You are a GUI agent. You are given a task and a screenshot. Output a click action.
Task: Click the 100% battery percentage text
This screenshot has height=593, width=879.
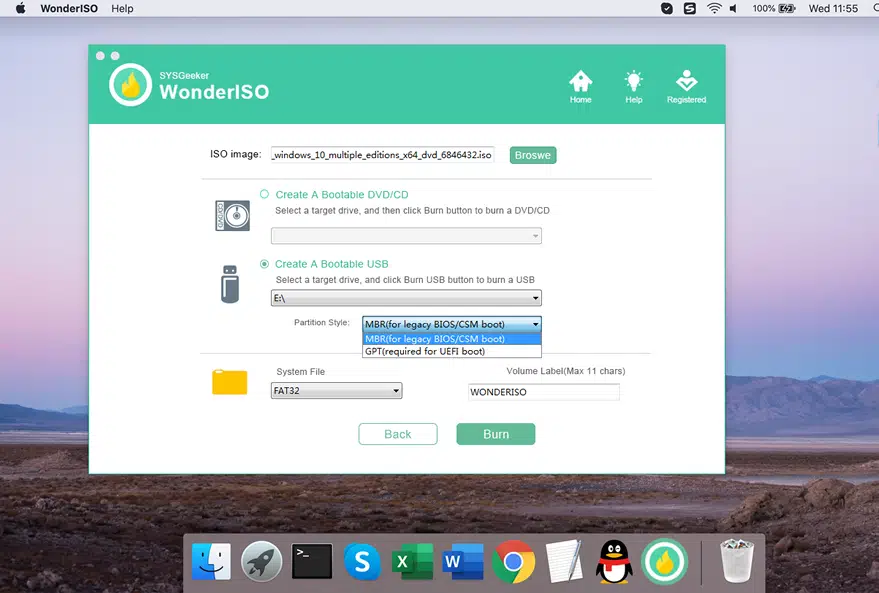(764, 8)
